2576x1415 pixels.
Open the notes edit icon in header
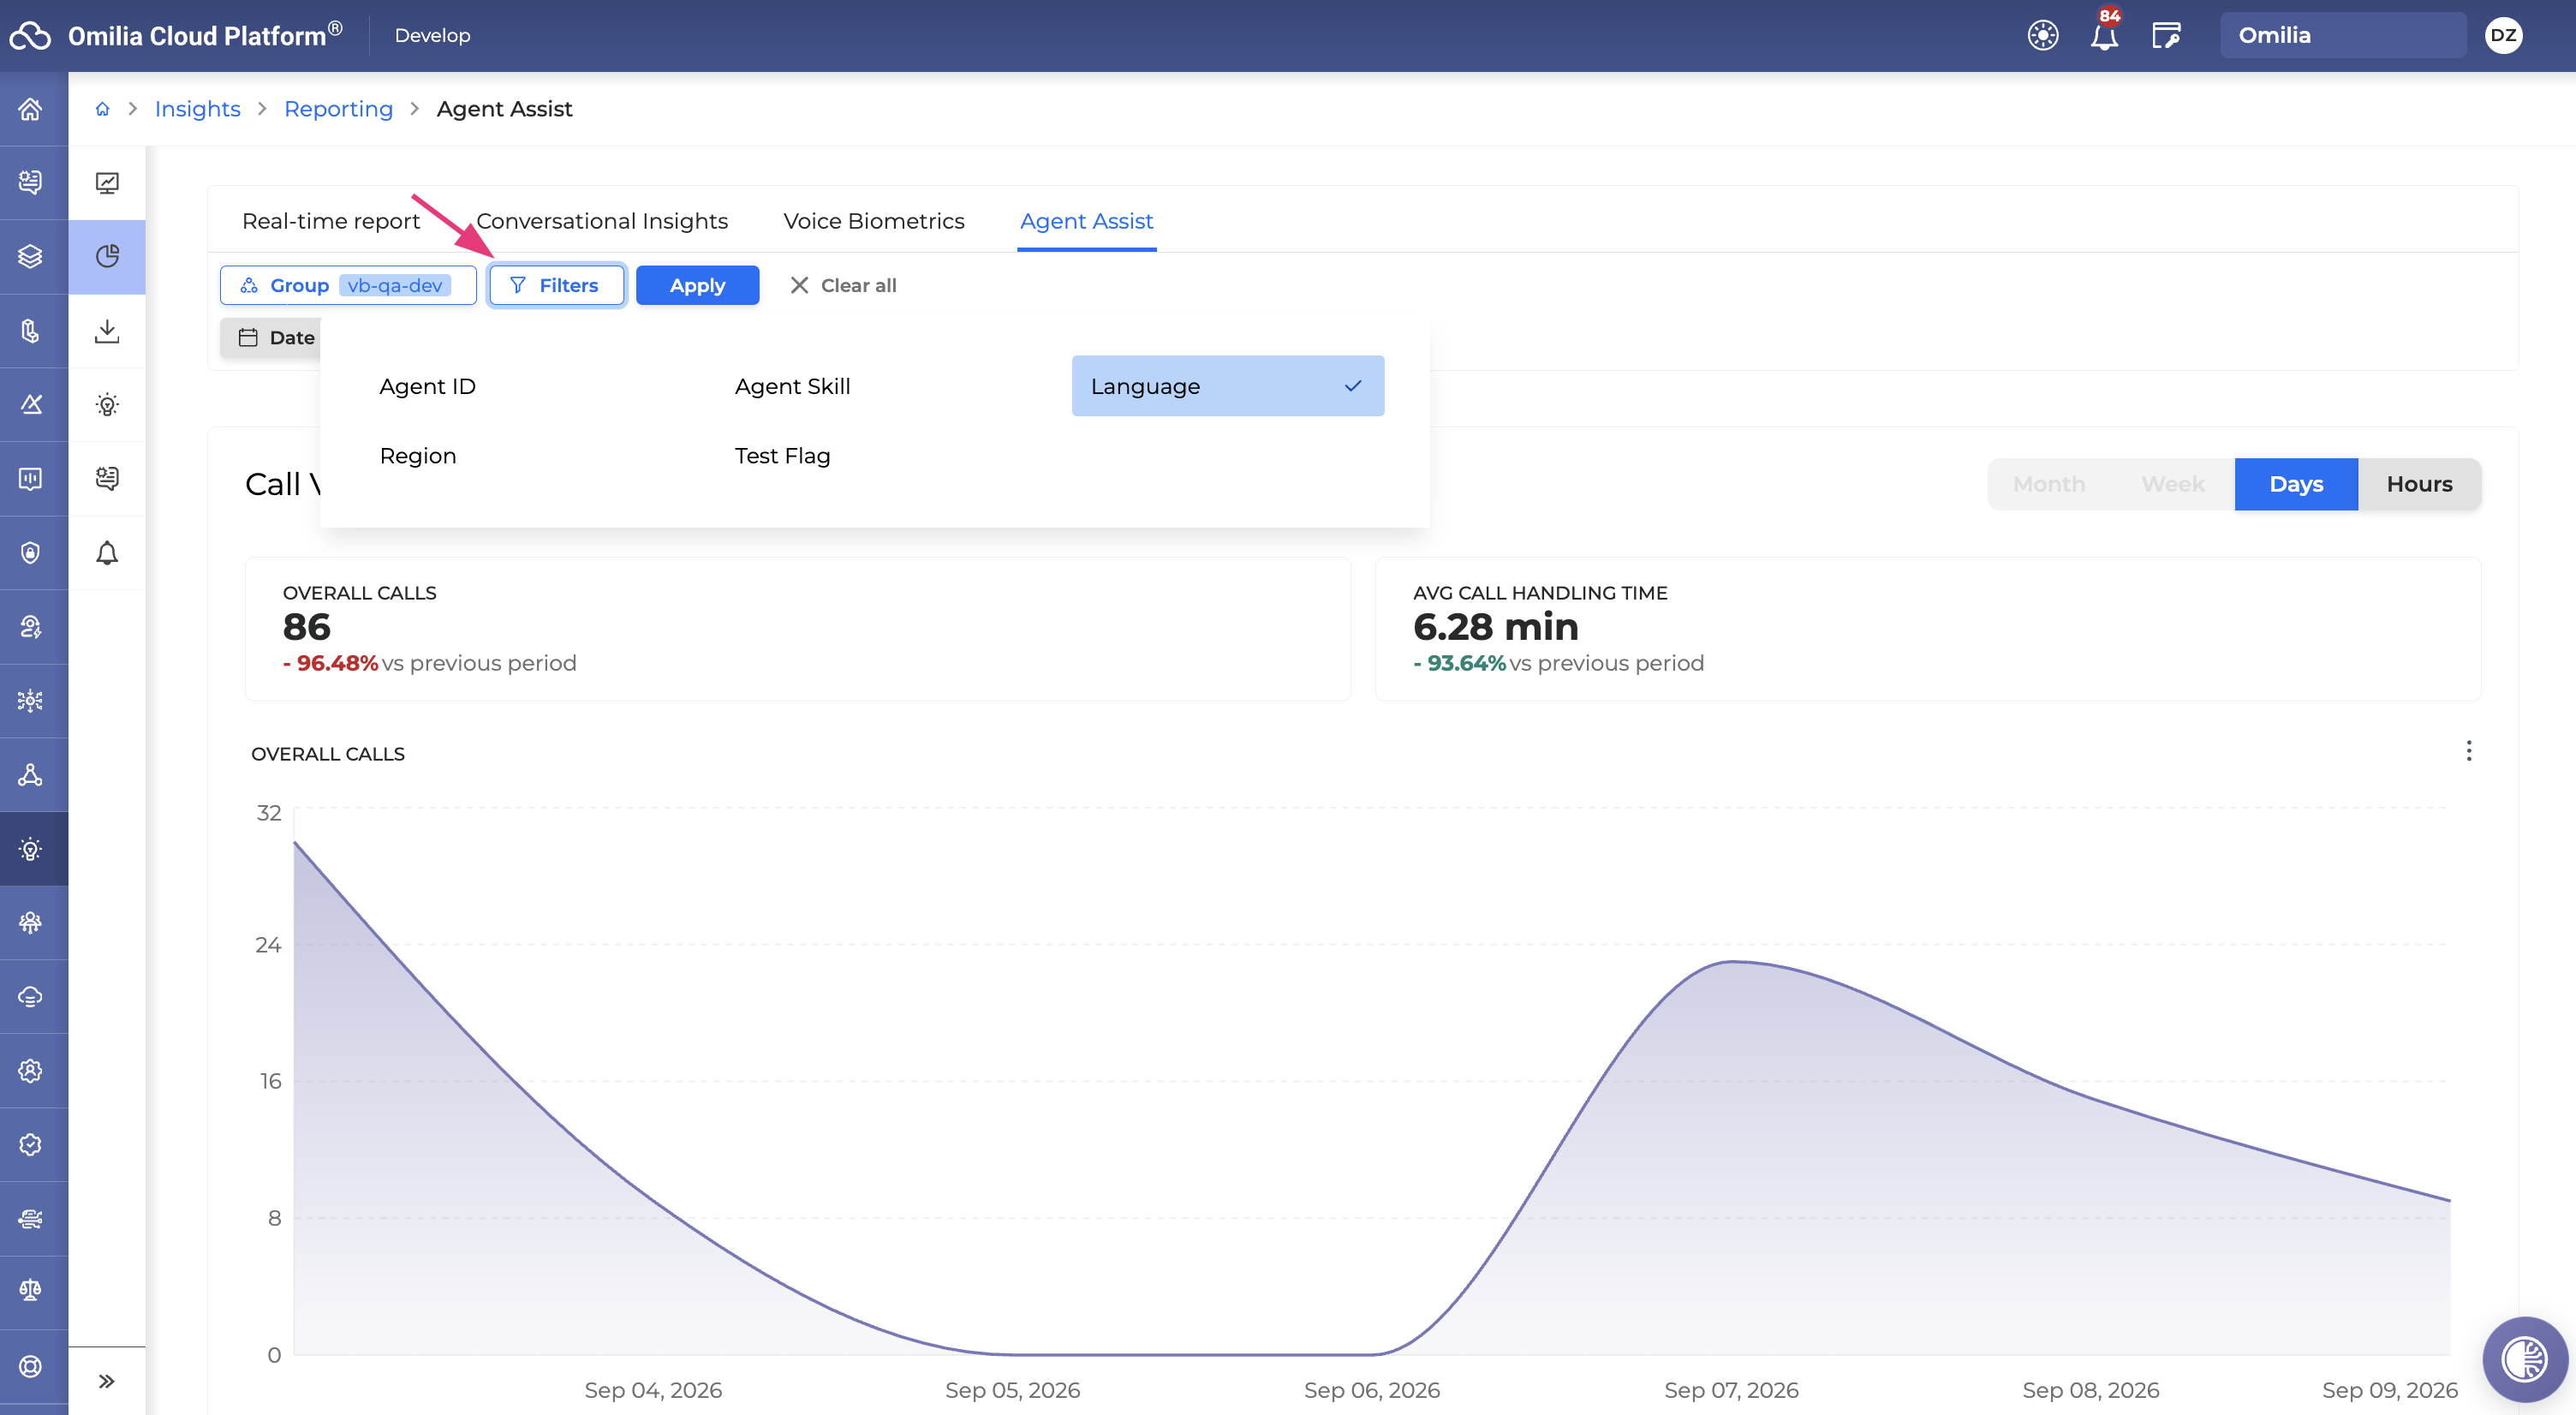(x=2166, y=35)
